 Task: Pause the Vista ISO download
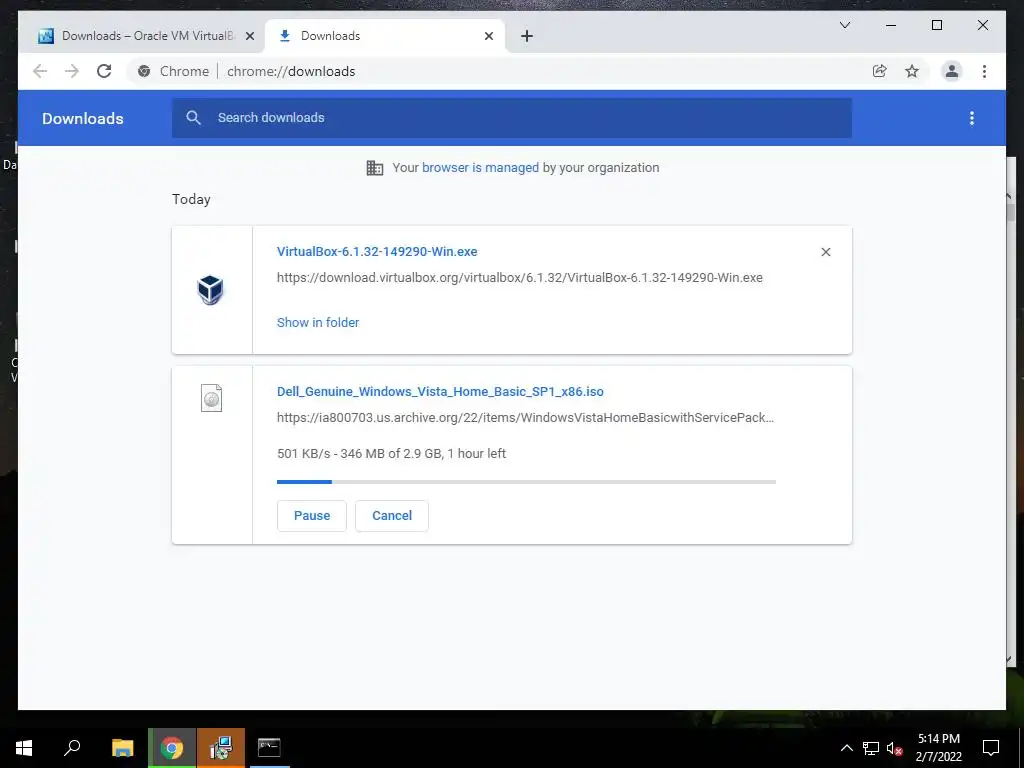(x=312, y=516)
